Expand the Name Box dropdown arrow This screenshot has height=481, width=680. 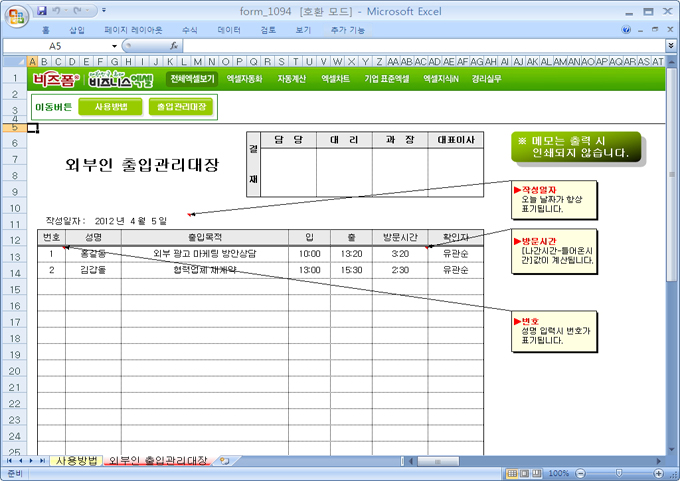pyautogui.click(x=114, y=46)
